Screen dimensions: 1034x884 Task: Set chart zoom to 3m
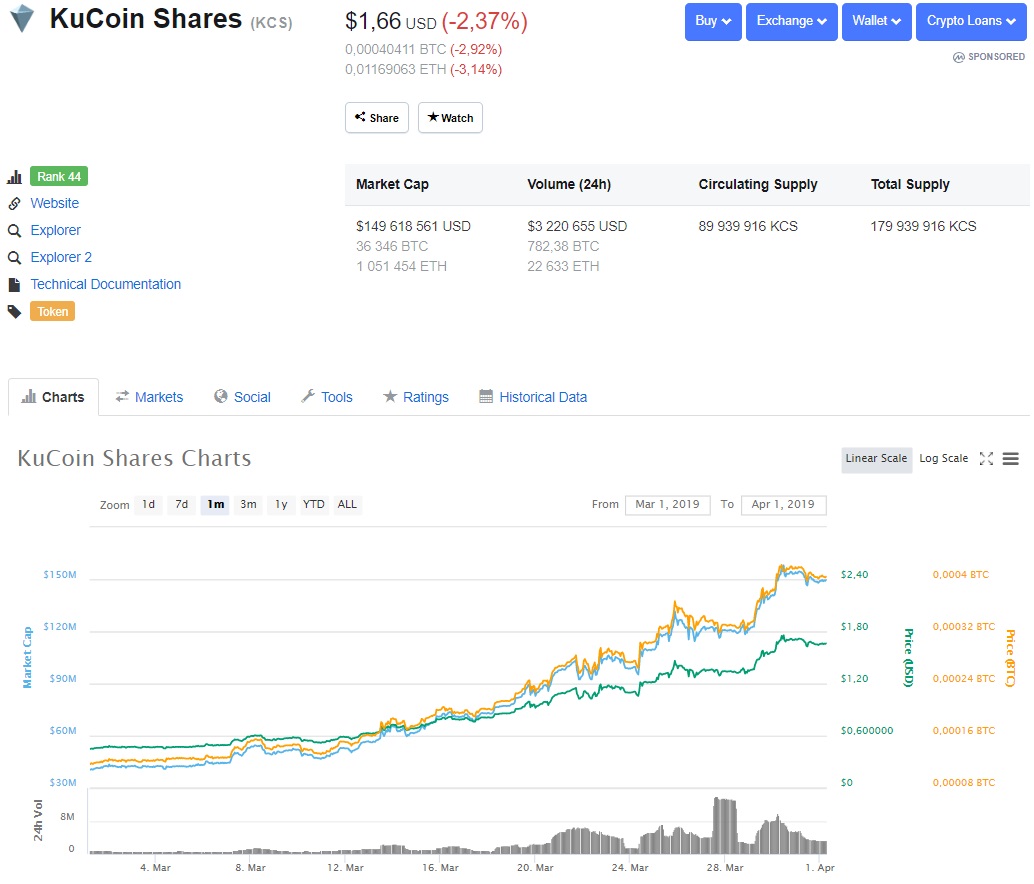(x=248, y=505)
